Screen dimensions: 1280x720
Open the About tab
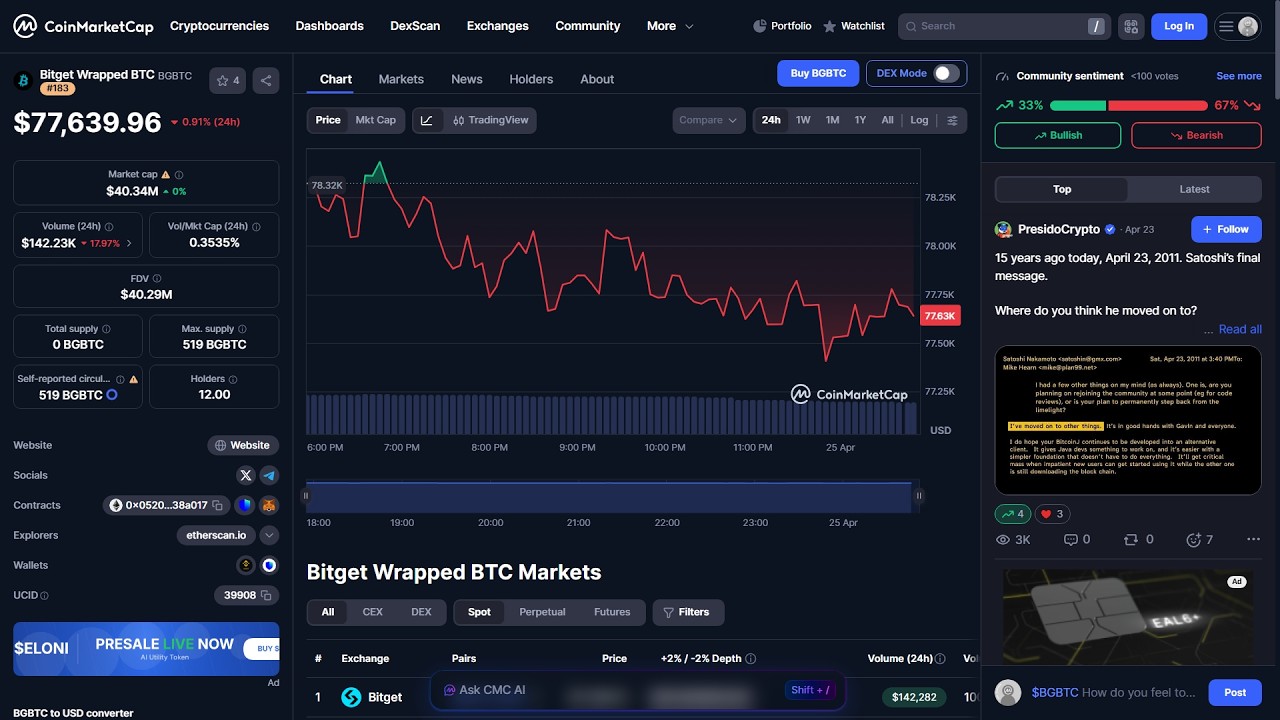(597, 79)
